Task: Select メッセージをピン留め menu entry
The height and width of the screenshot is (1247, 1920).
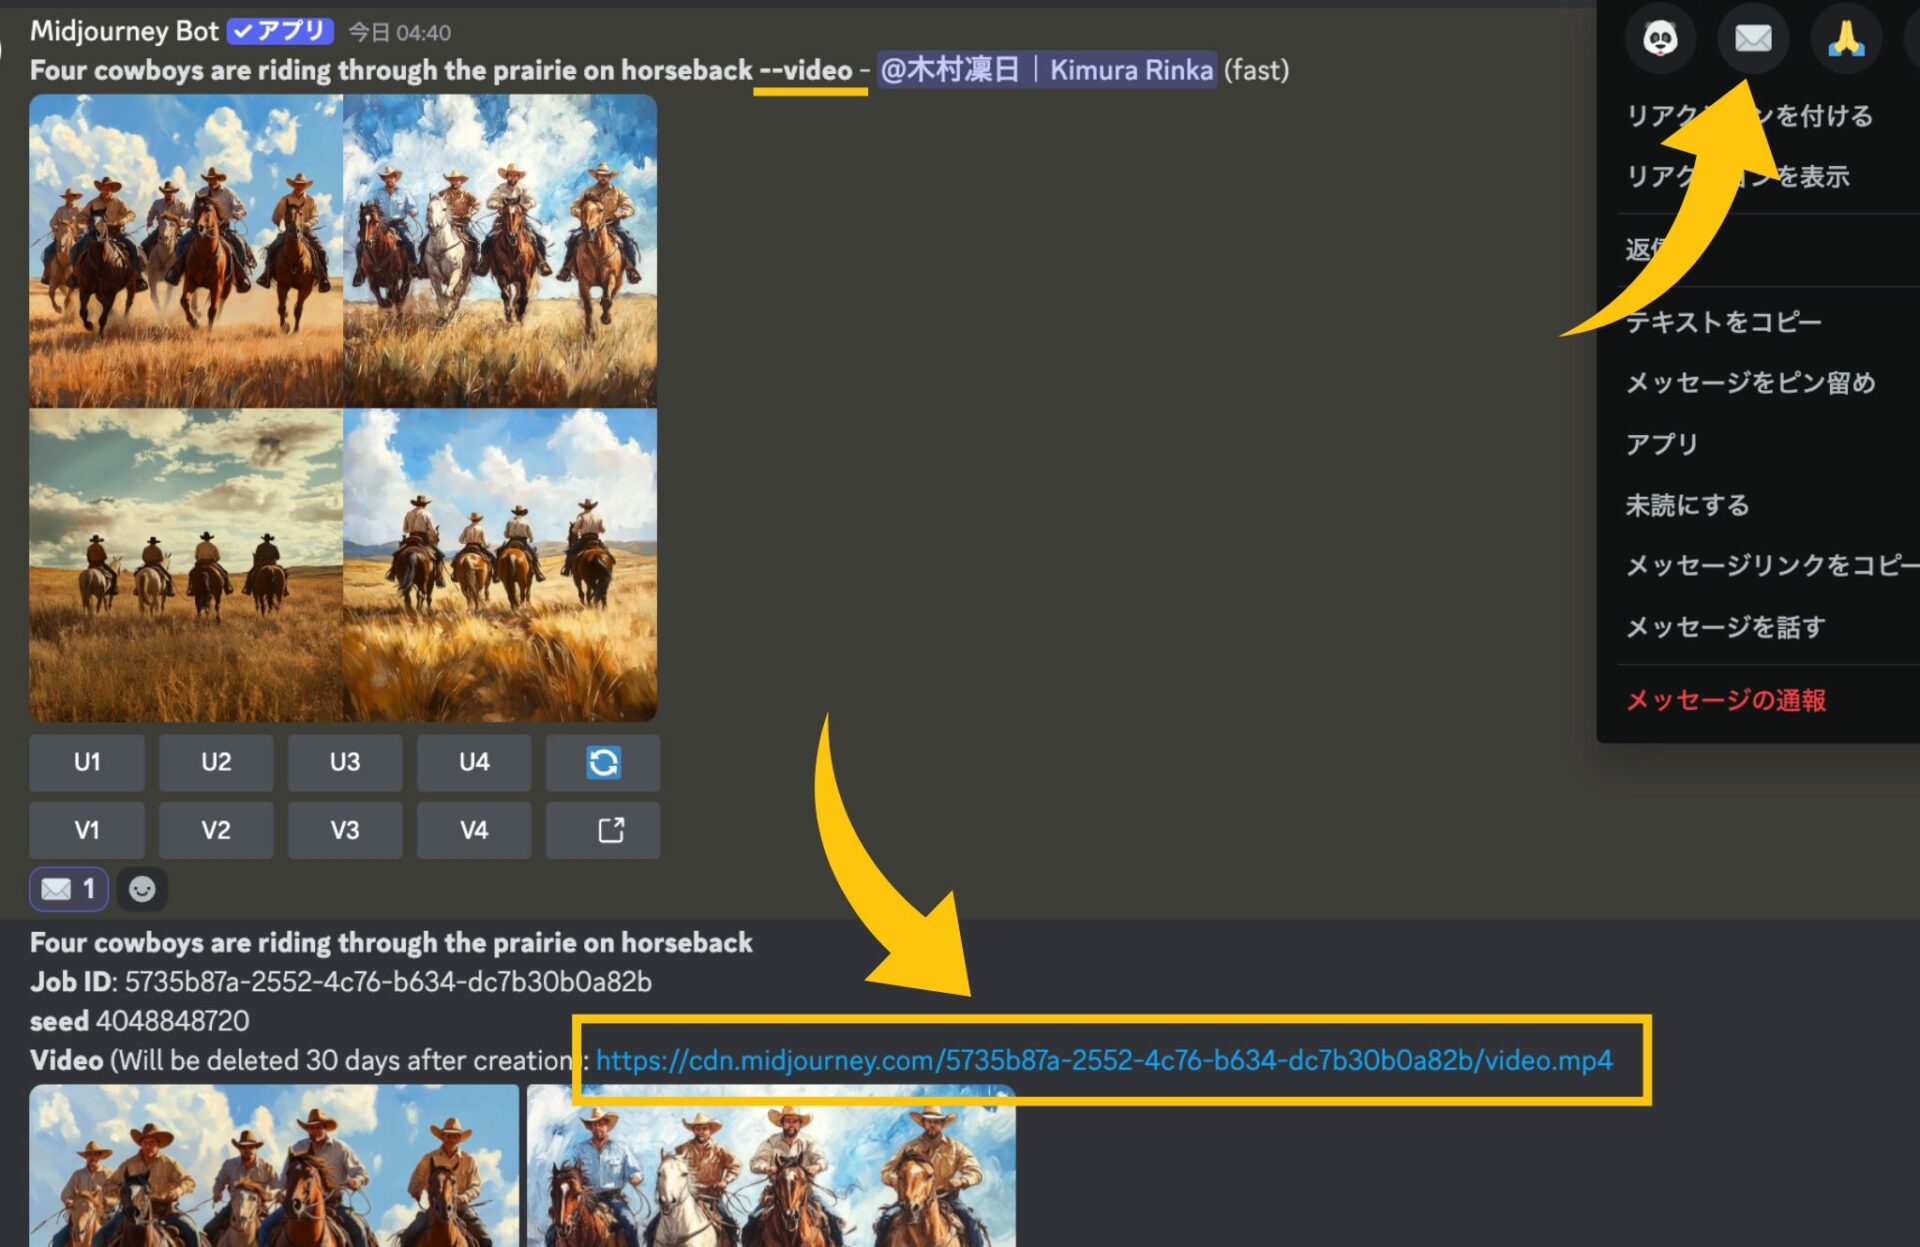Action: click(x=1750, y=384)
